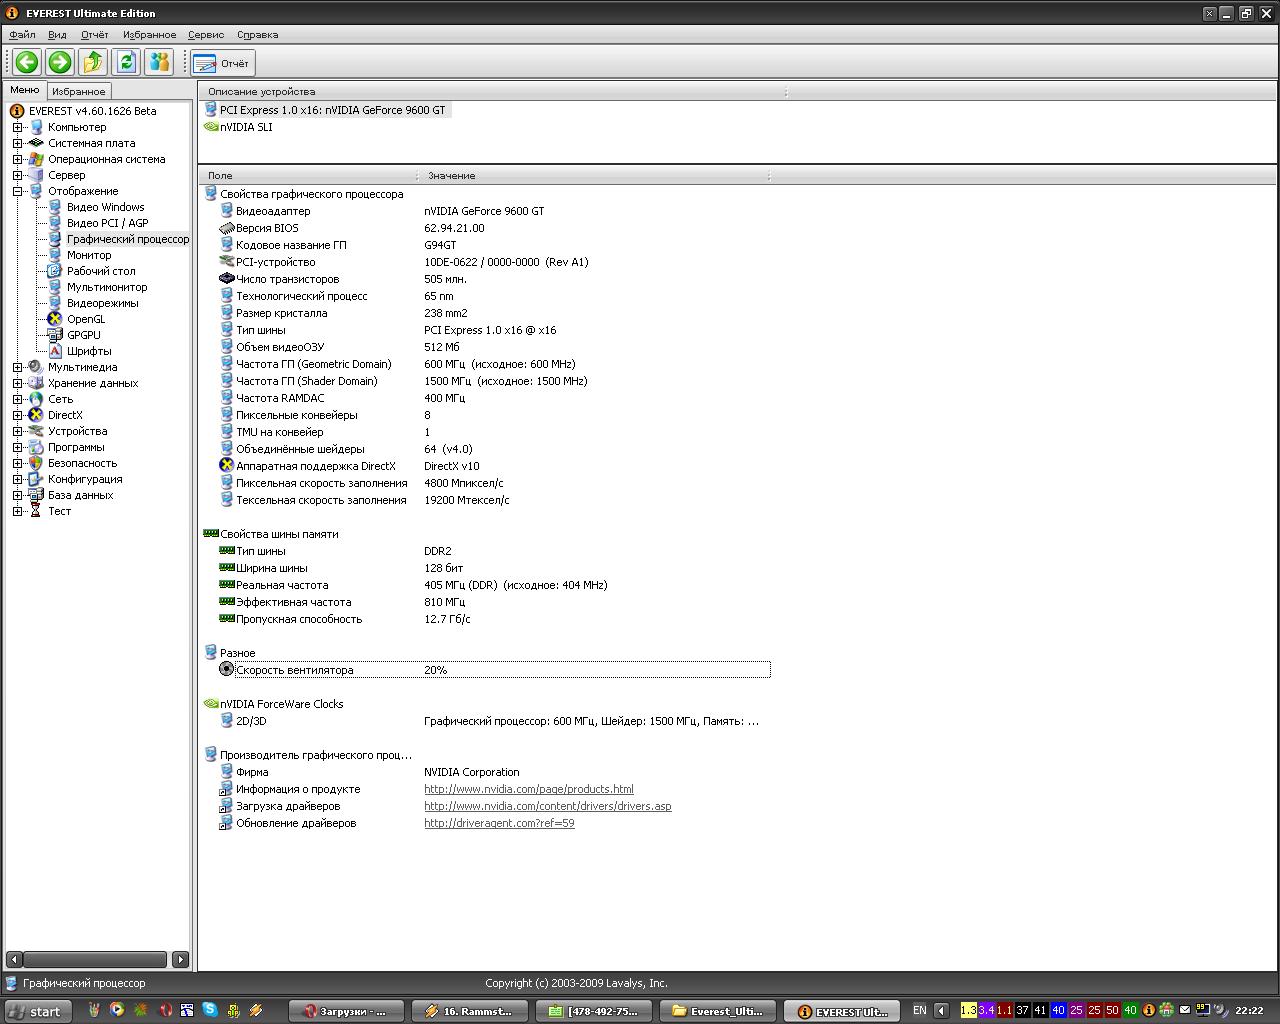The image size is (1280, 1024).
Task: Expand the Сервер tree node
Action: click(17, 175)
